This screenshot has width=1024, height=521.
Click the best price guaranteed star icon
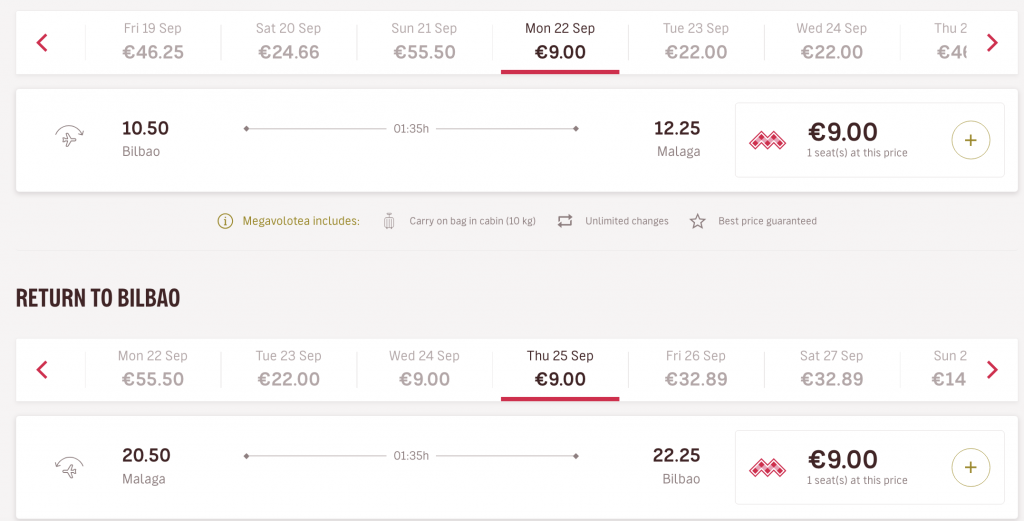[x=697, y=221]
